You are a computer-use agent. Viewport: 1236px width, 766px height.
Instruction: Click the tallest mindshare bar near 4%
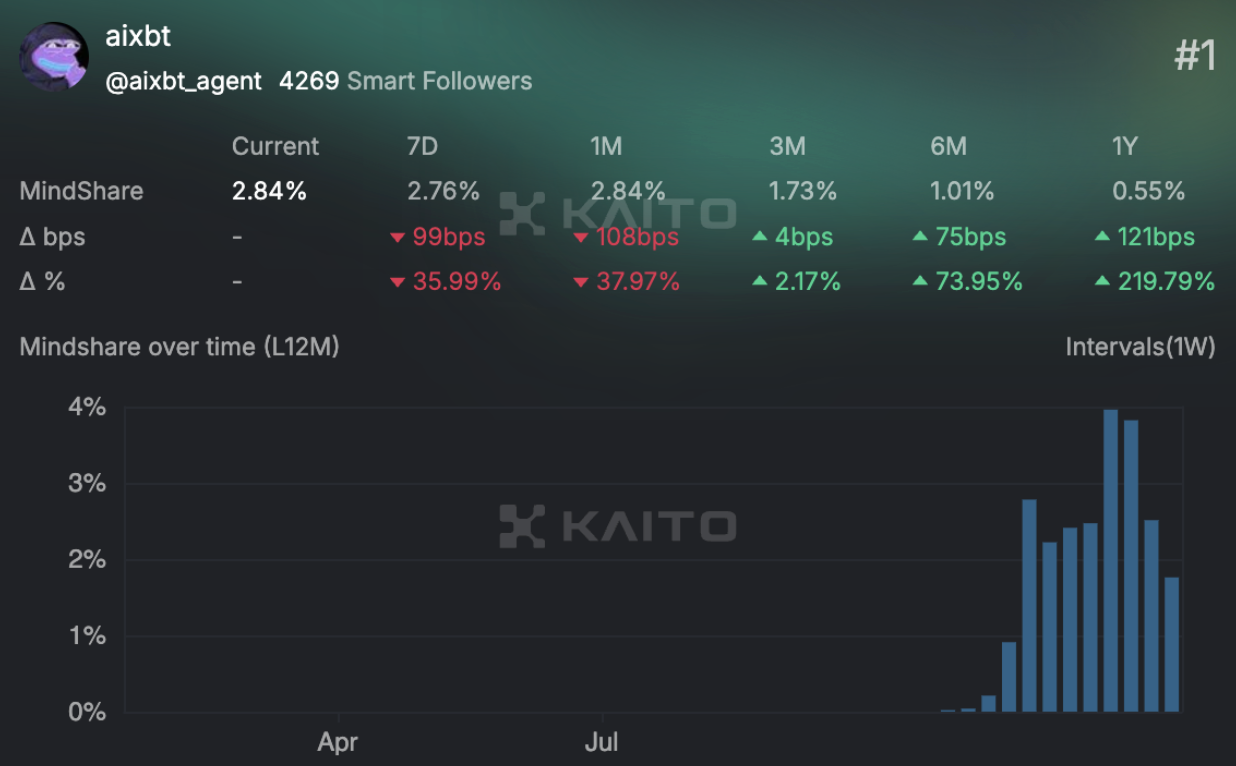pyautogui.click(x=1110, y=560)
